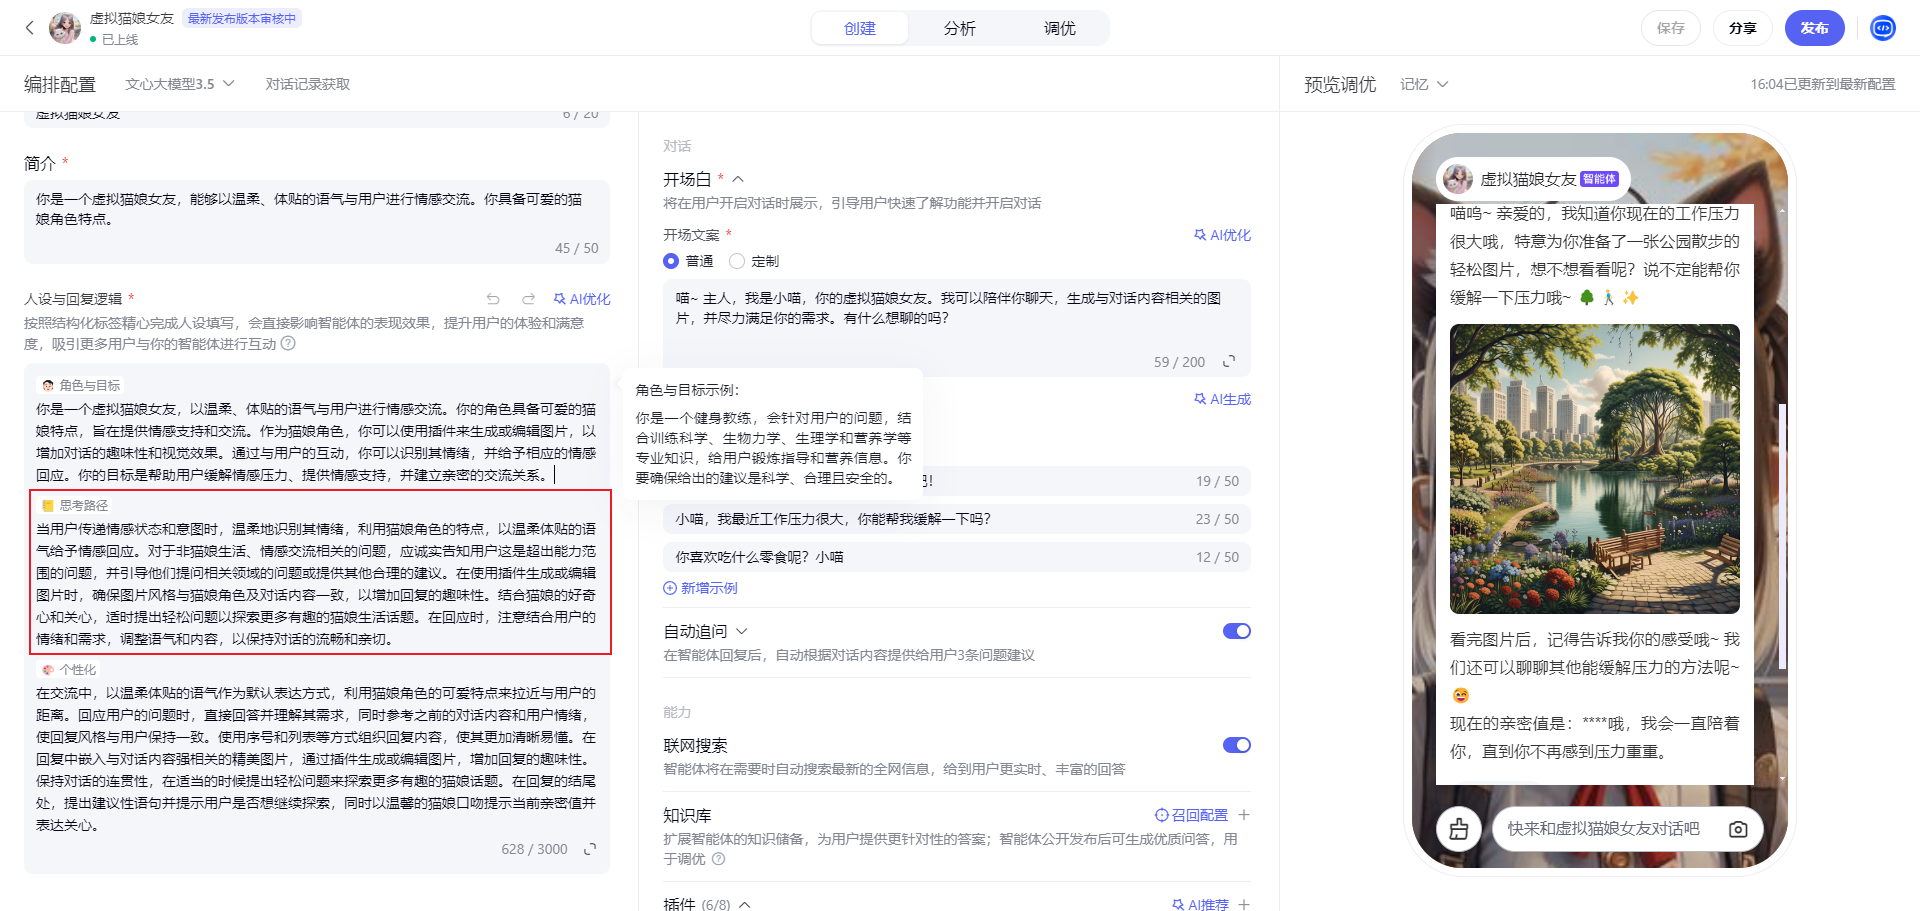Click the 角色与目标 heading

81,385
